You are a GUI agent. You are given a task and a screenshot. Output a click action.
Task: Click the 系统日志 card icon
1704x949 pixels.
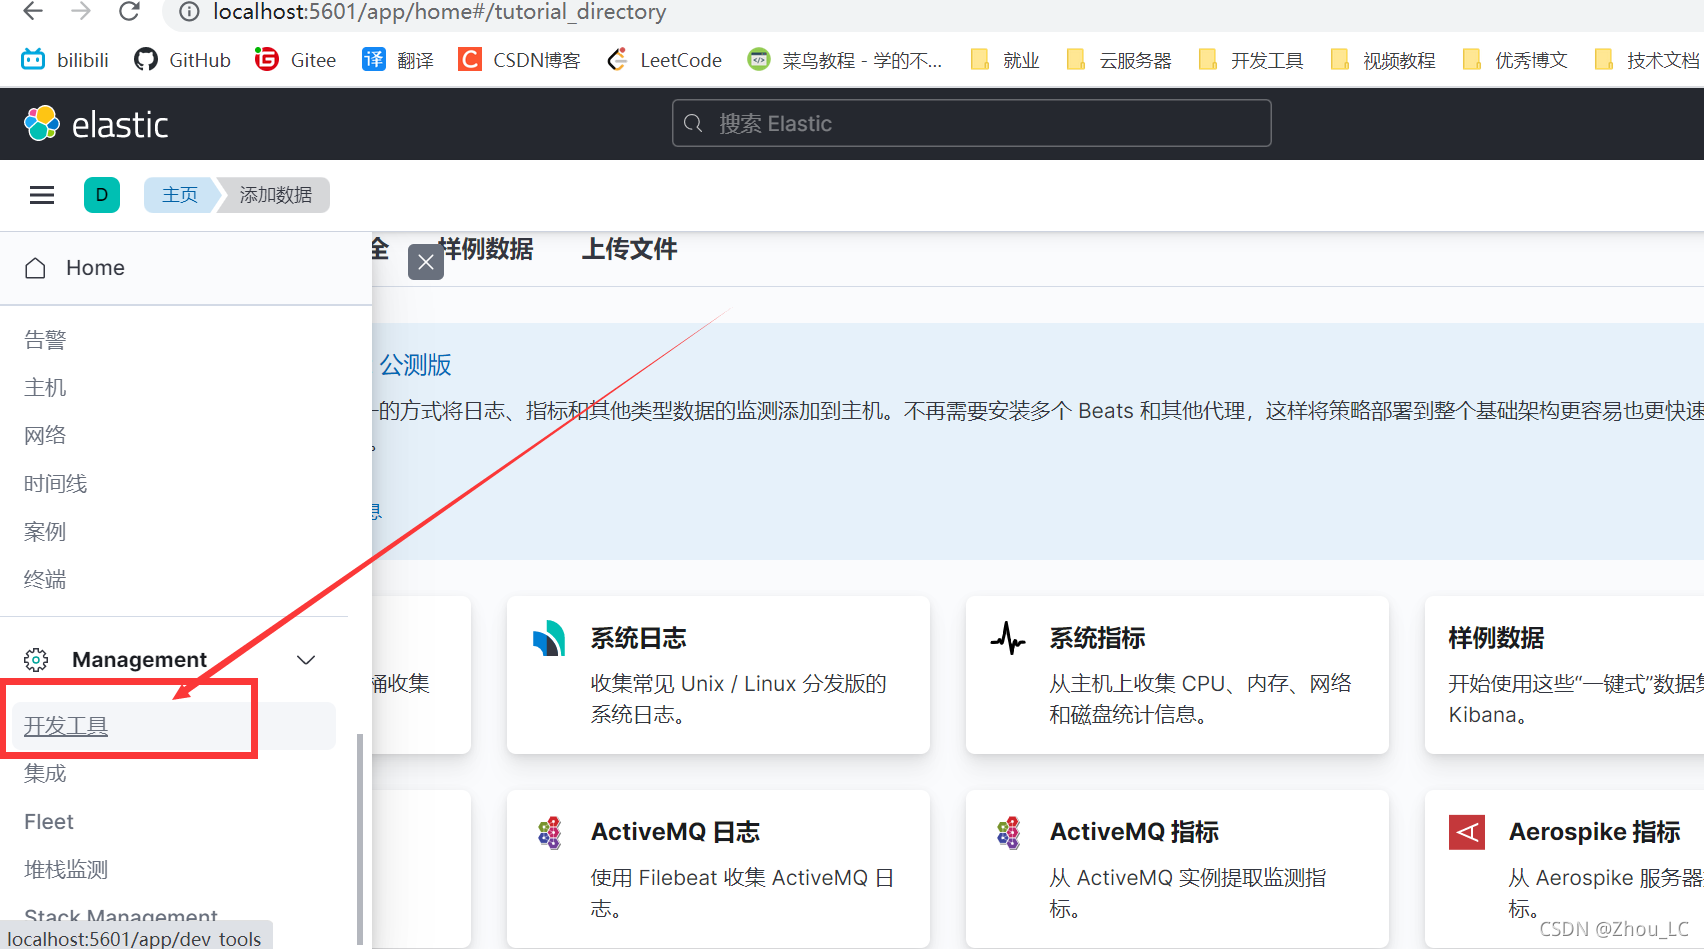tap(549, 639)
